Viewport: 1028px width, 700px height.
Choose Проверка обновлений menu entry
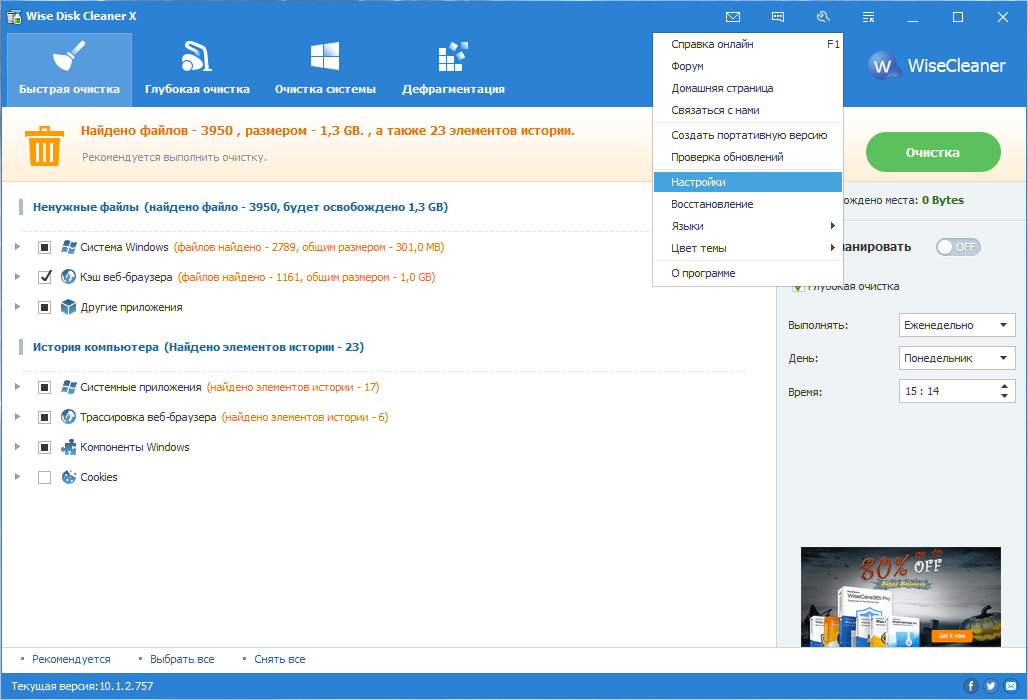tap(747, 157)
